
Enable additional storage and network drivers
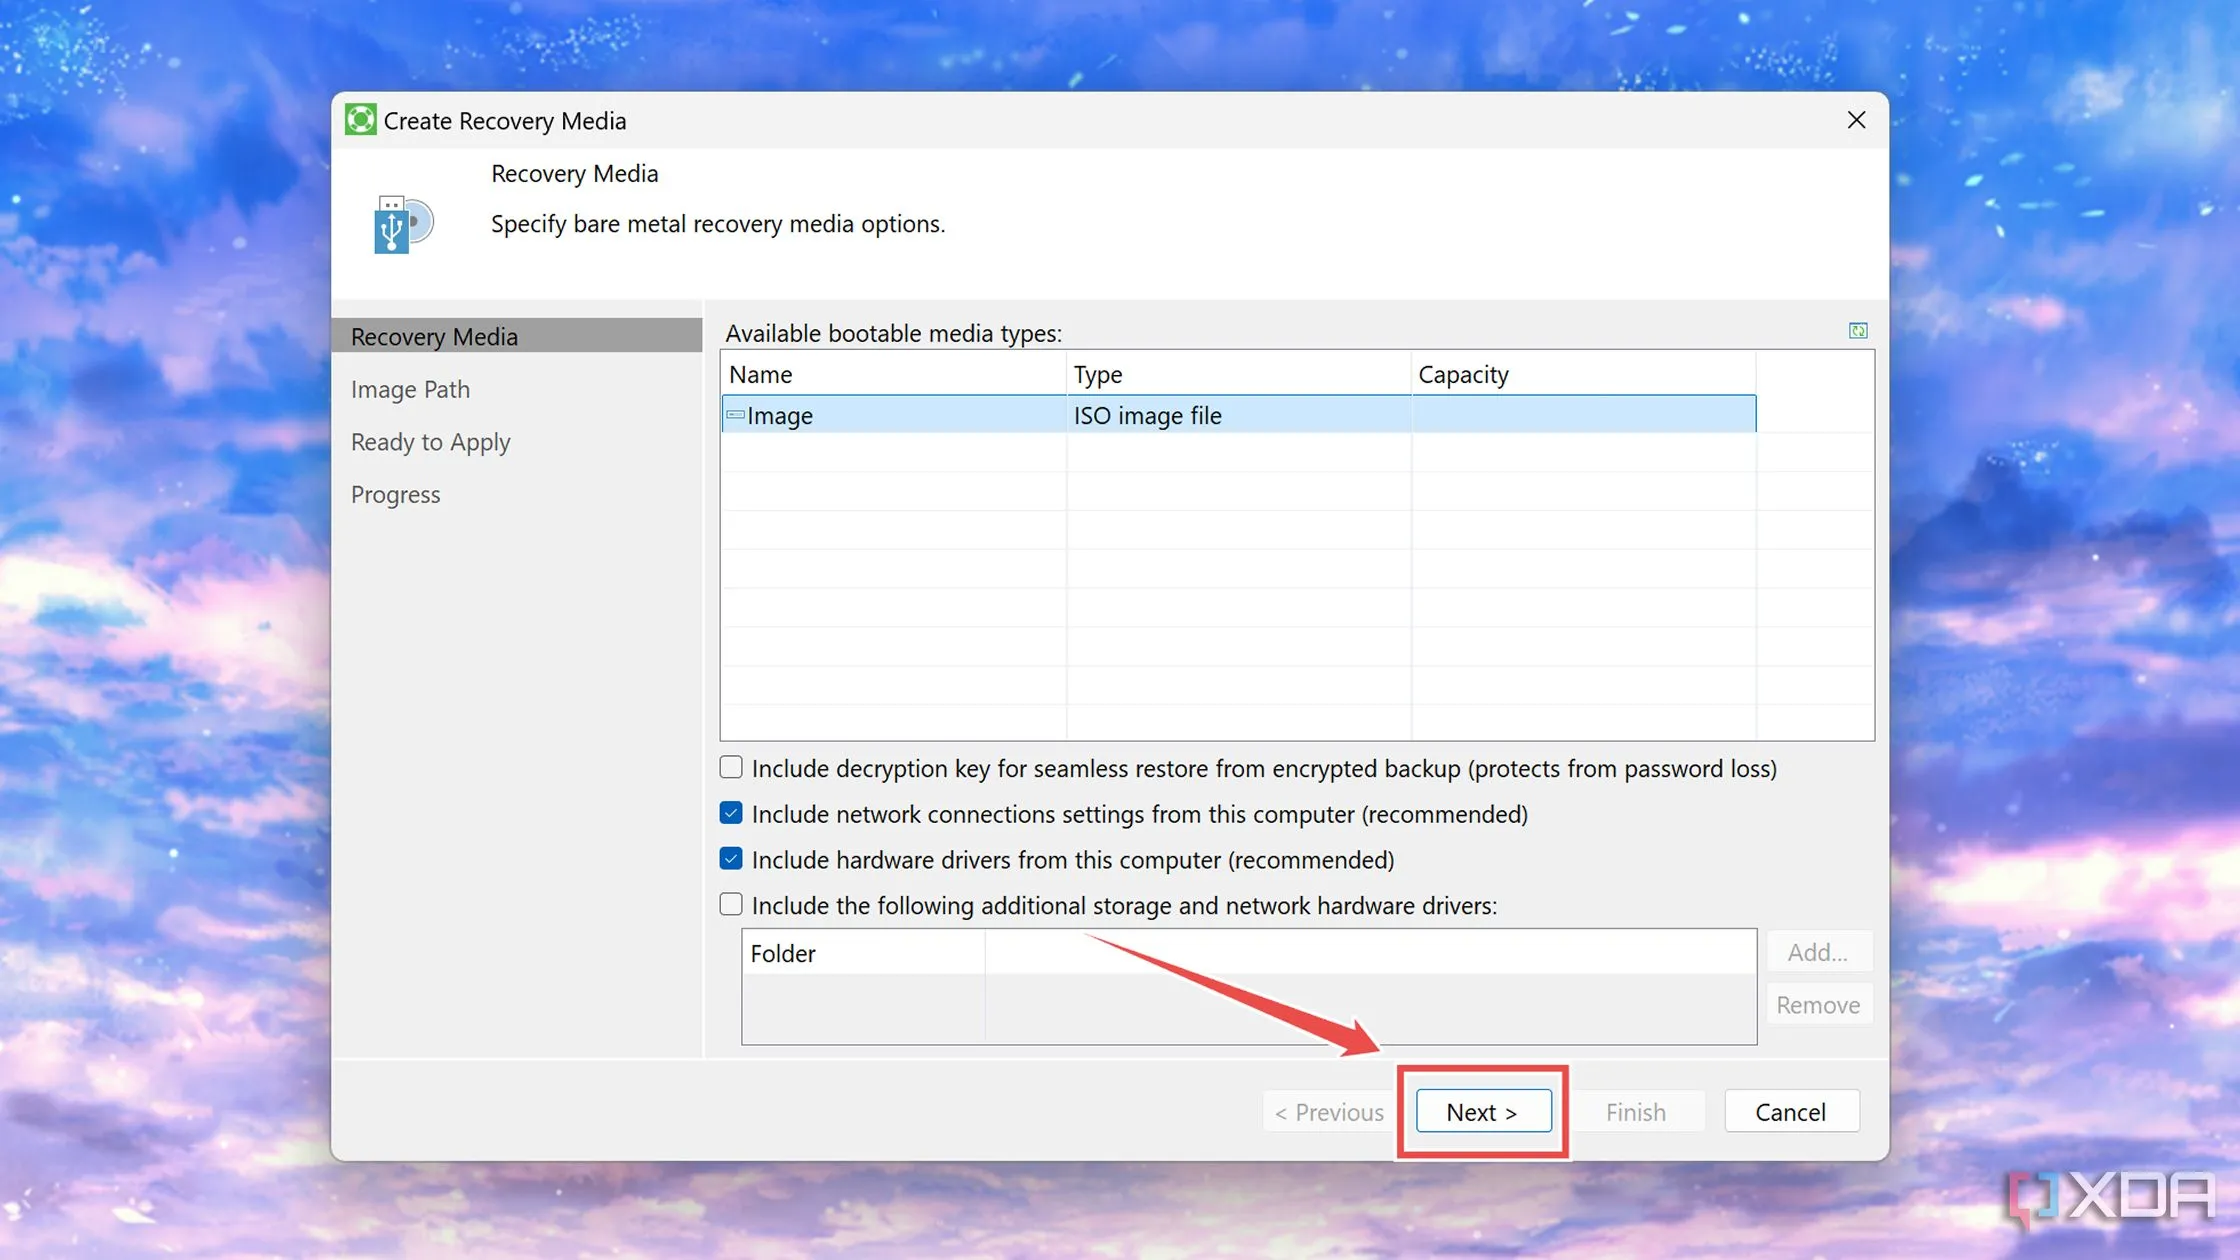point(731,905)
